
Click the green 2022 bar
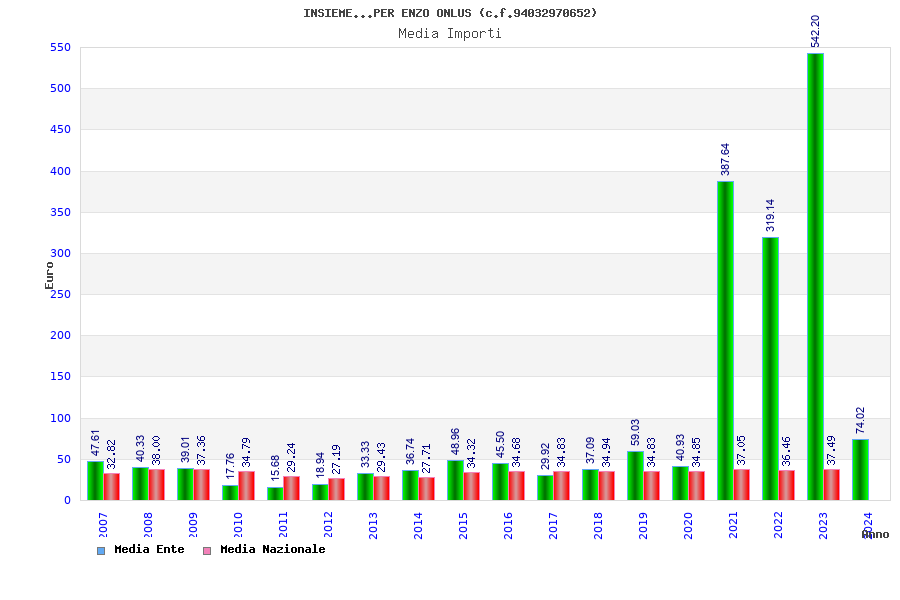[770, 368]
